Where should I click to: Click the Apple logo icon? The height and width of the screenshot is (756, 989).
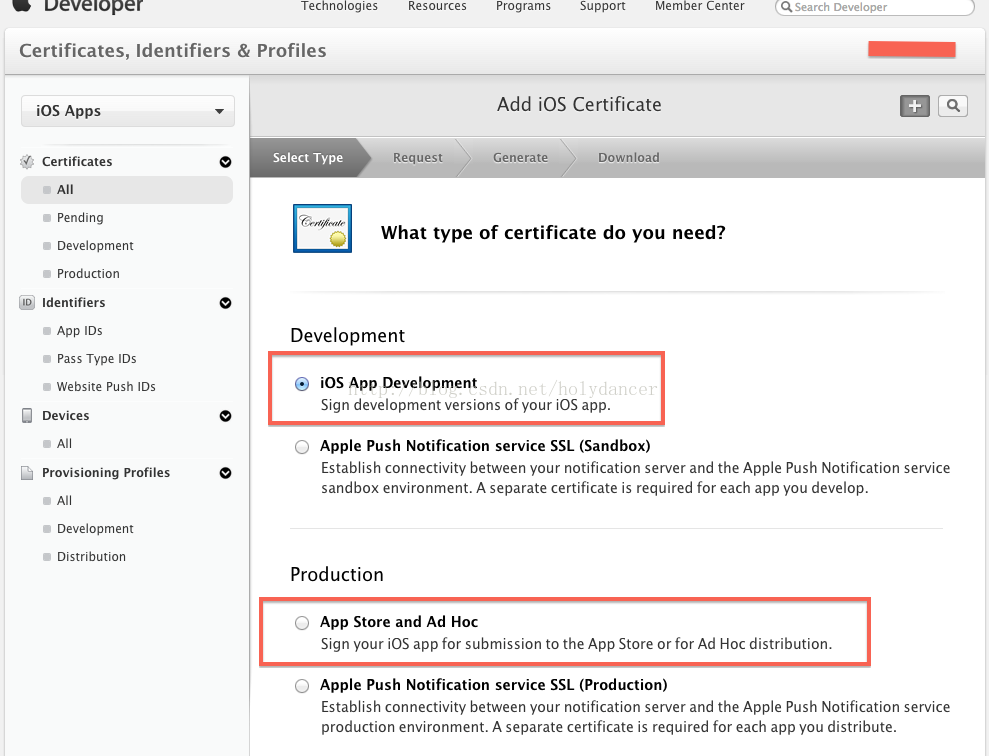(22, 5)
